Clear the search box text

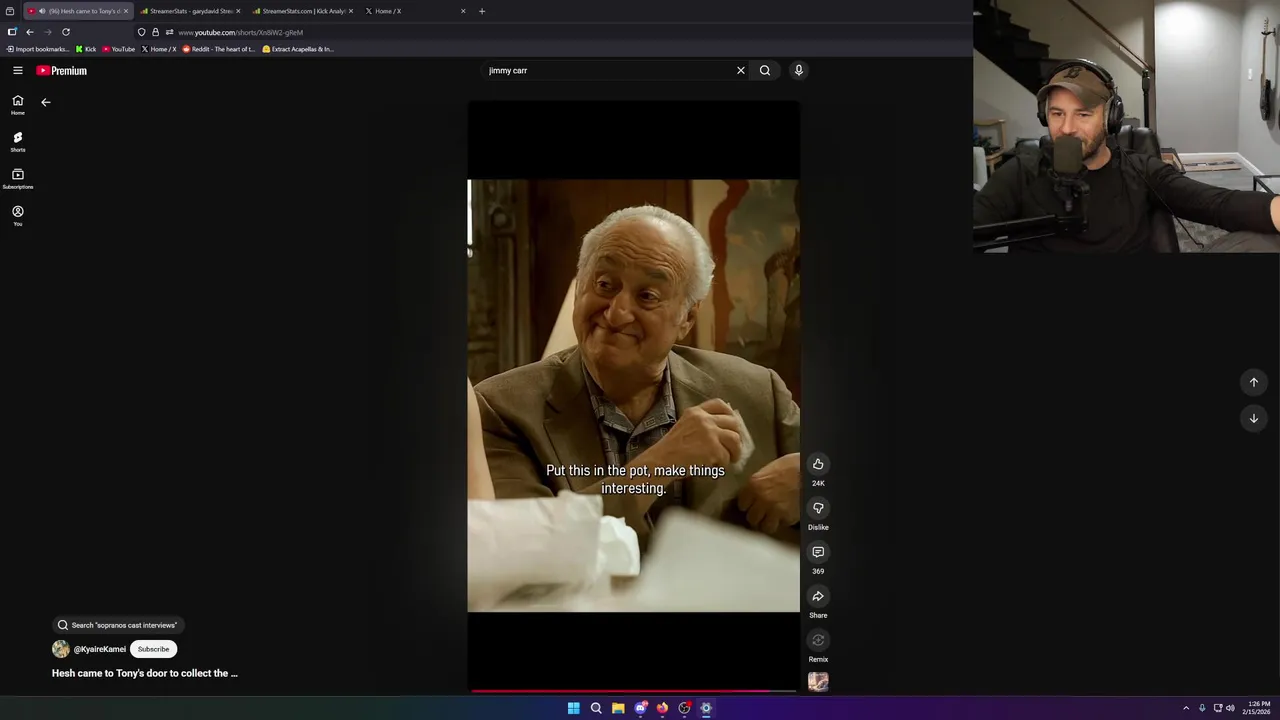pos(741,70)
